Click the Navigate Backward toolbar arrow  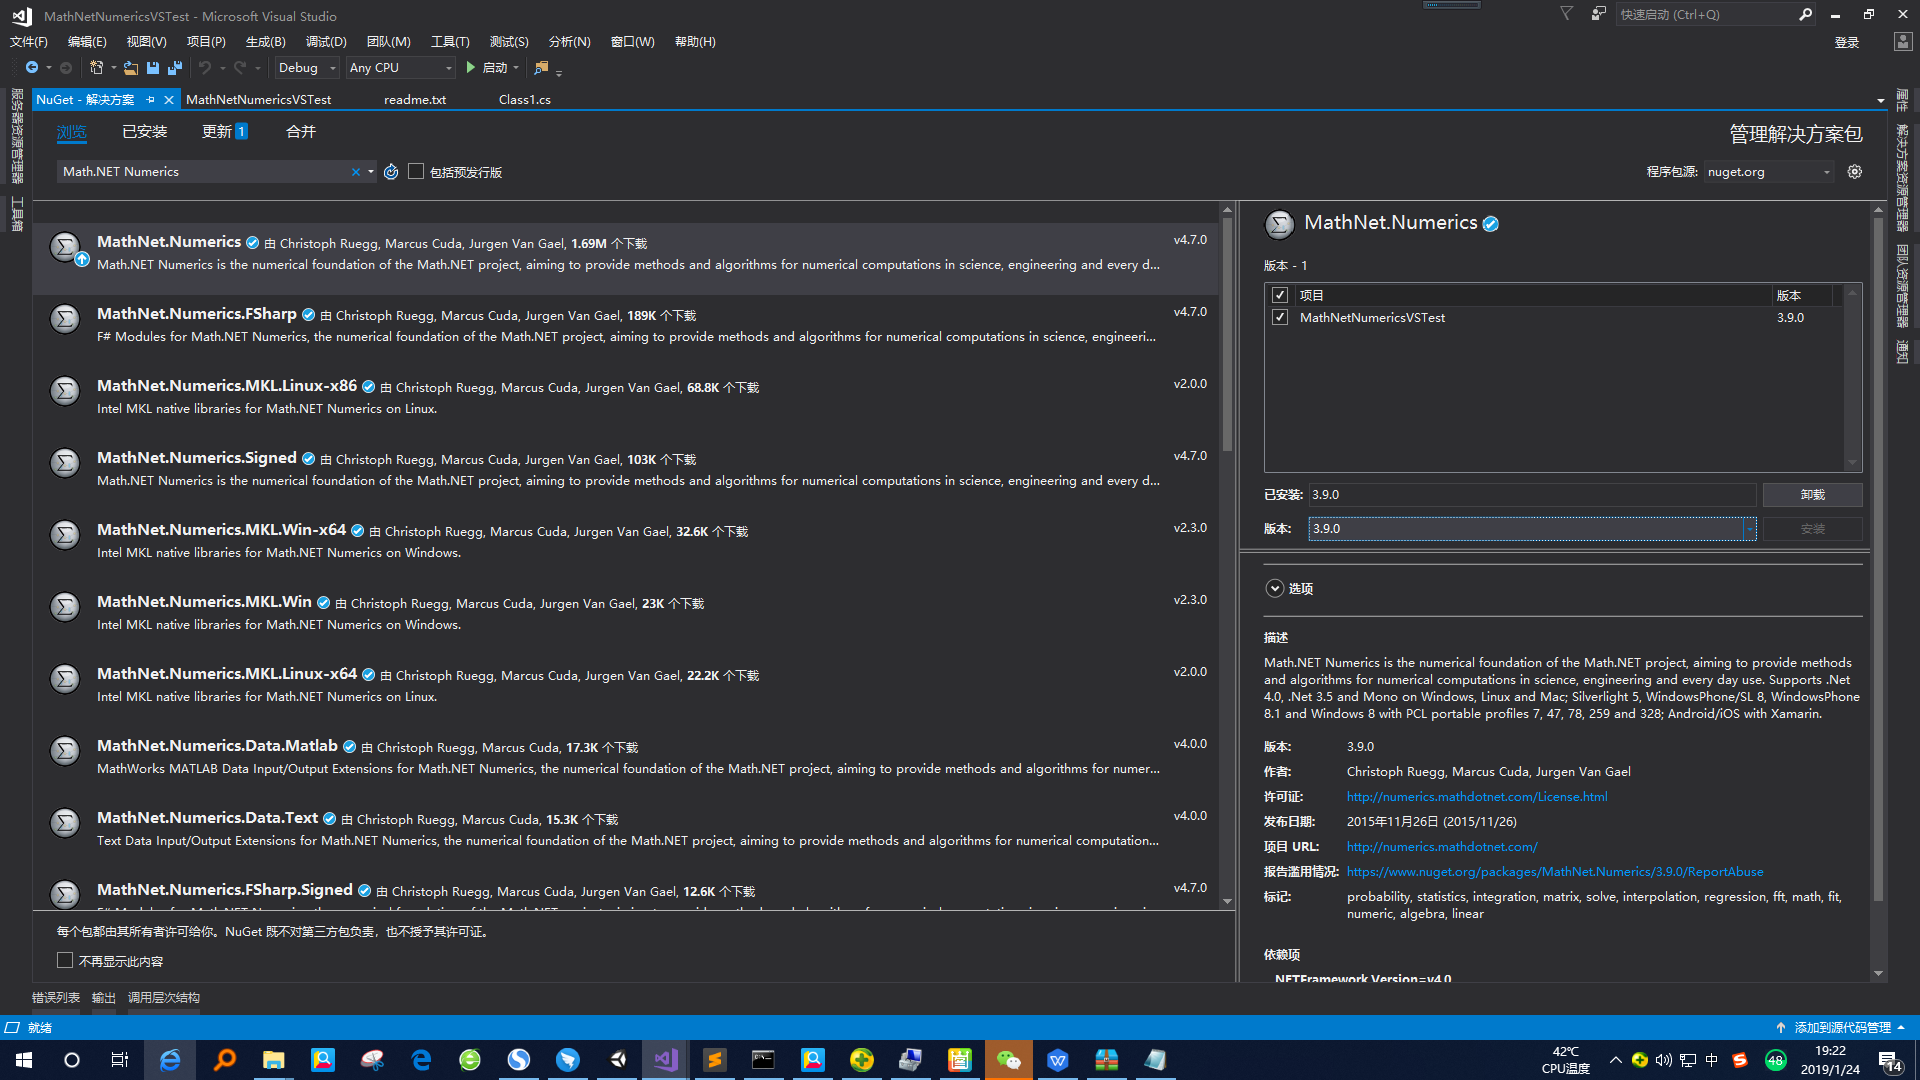pyautogui.click(x=32, y=68)
